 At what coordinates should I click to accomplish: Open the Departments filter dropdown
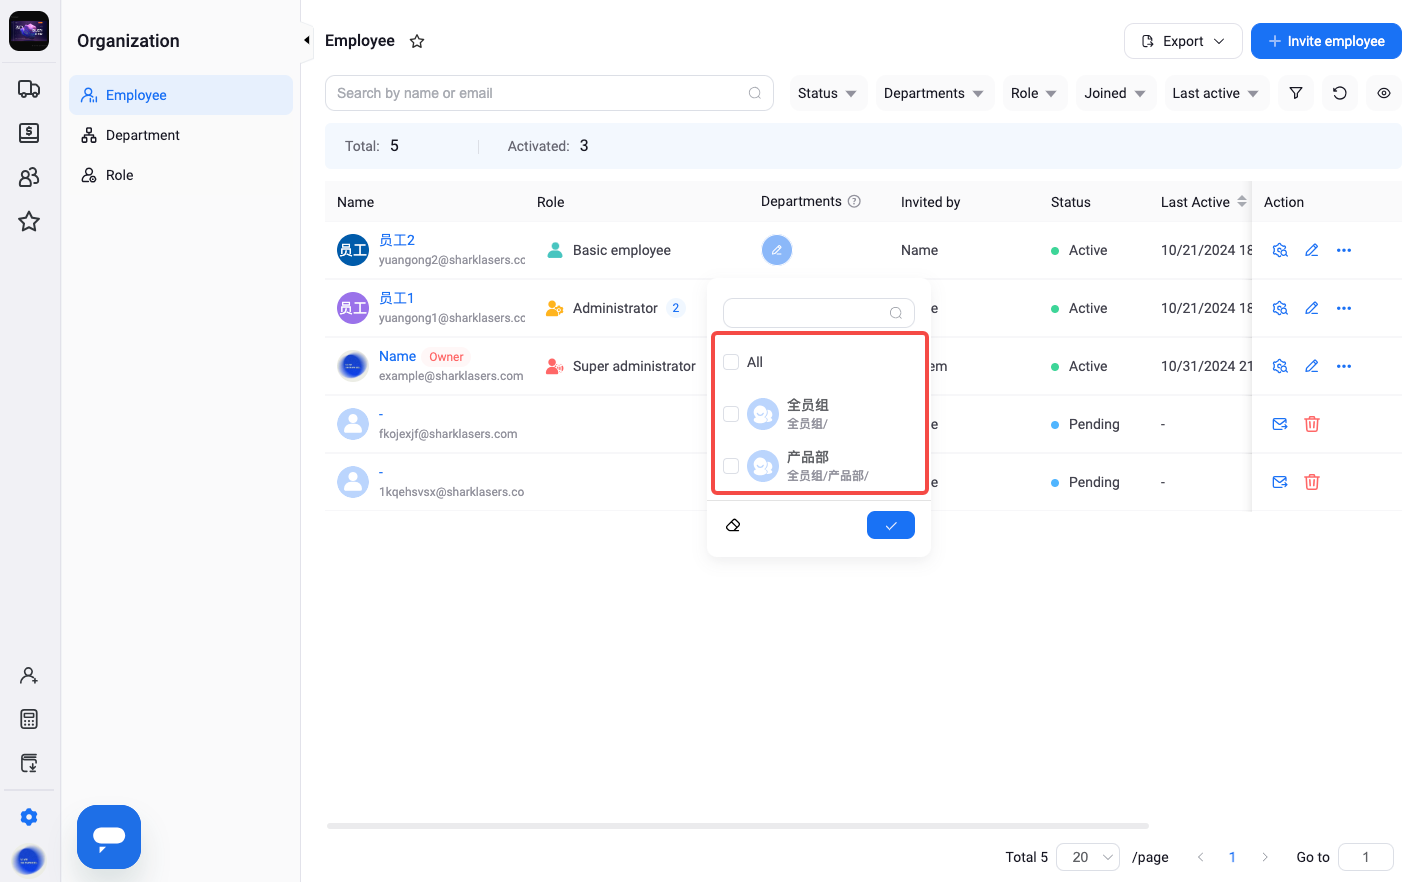(x=934, y=93)
